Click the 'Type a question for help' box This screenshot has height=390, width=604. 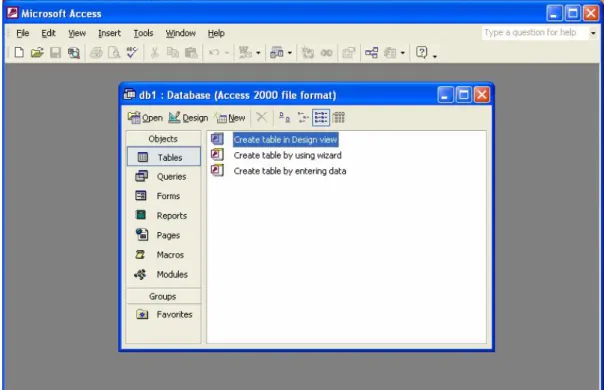[535, 32]
